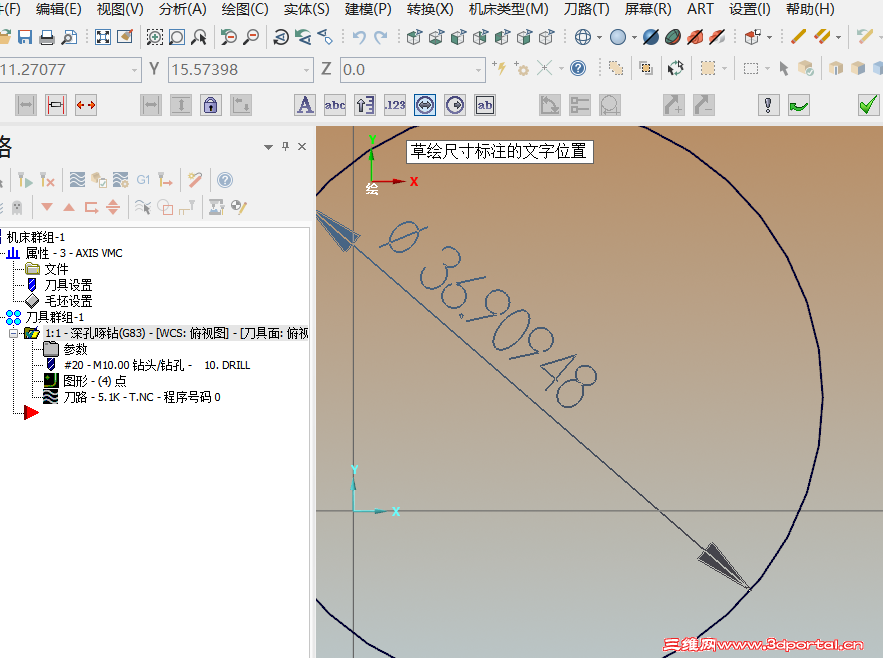Click the dimension lock padlock icon

point(211,105)
